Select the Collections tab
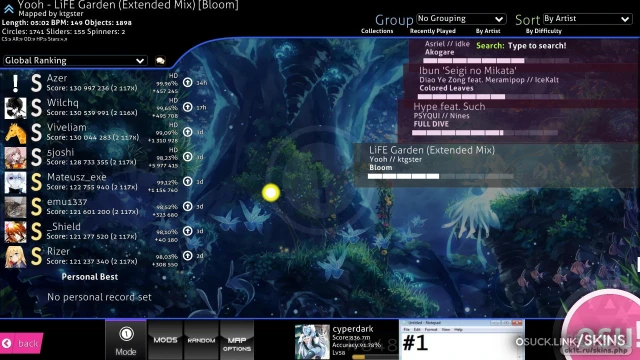 [377, 31]
